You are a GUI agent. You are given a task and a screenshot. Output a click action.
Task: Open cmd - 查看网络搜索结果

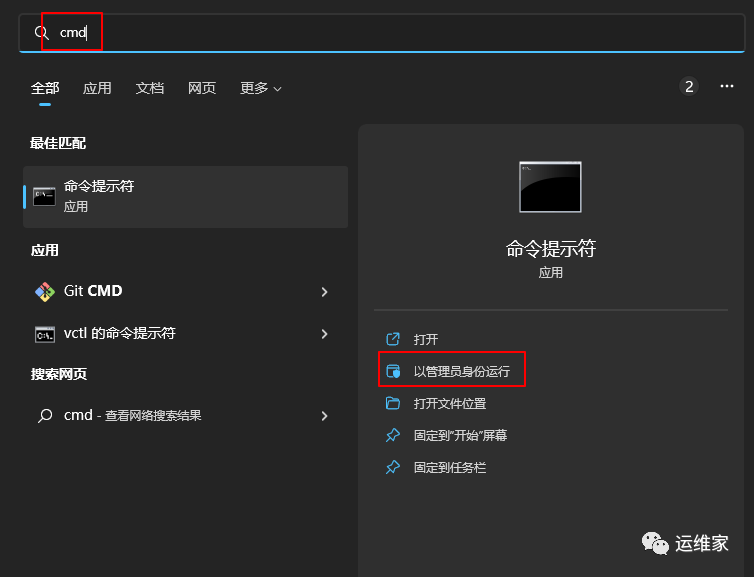click(186, 415)
